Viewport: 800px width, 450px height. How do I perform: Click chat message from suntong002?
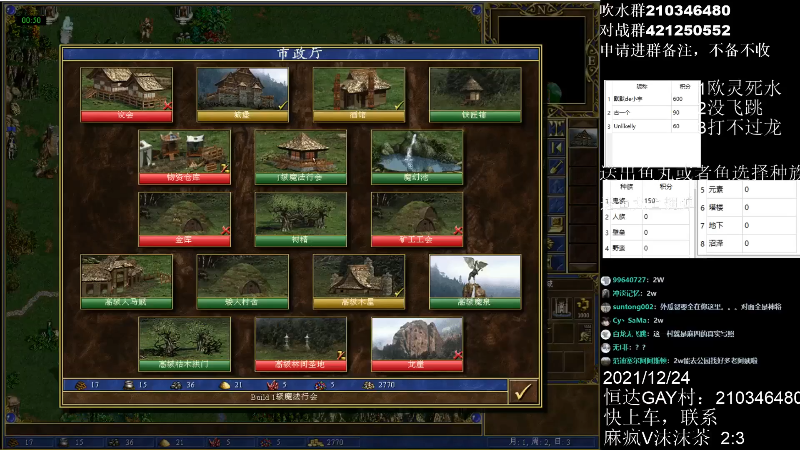pyautogui.click(x=692, y=307)
